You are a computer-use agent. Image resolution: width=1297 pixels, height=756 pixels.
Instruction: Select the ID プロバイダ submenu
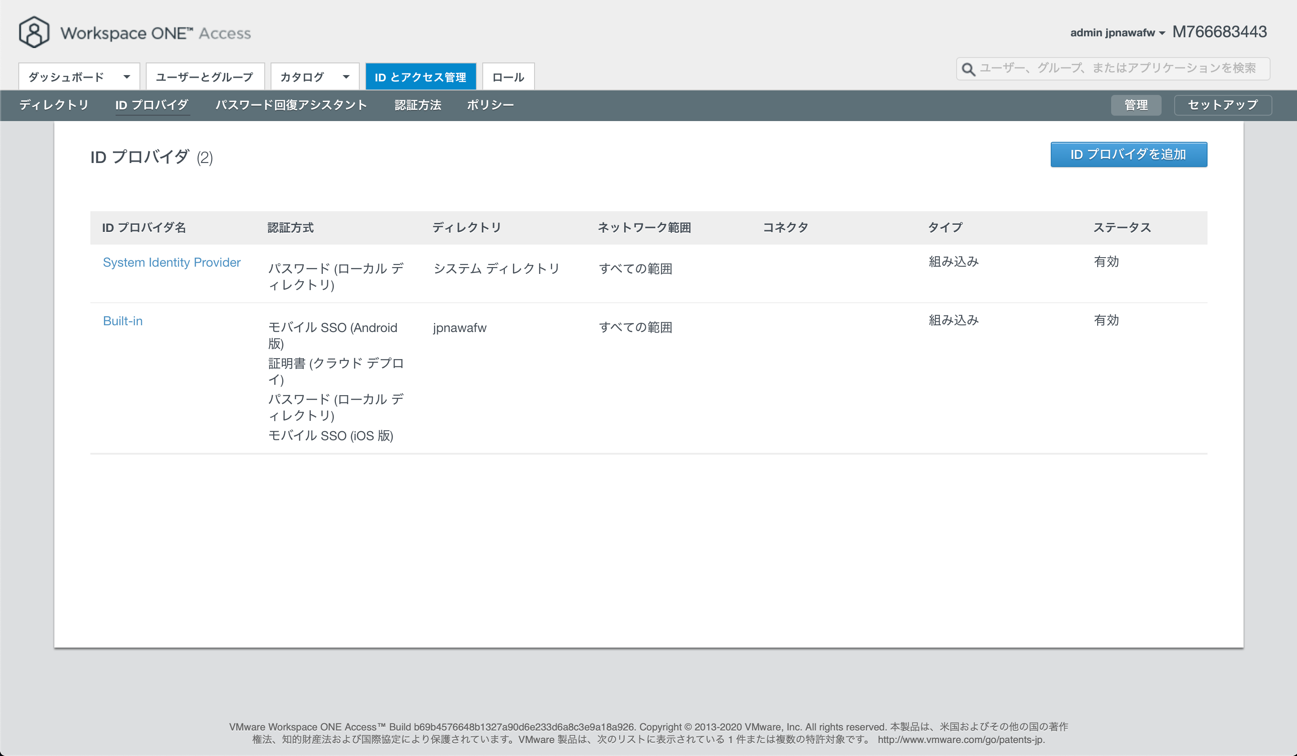point(152,105)
